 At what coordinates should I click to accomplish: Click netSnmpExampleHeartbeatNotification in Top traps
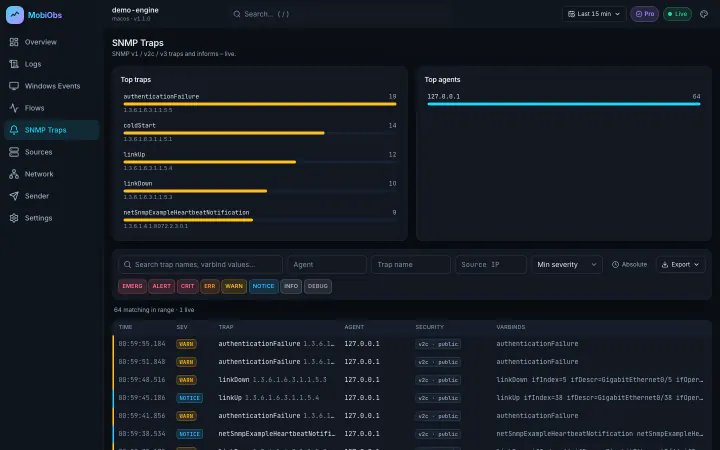tap(186, 213)
